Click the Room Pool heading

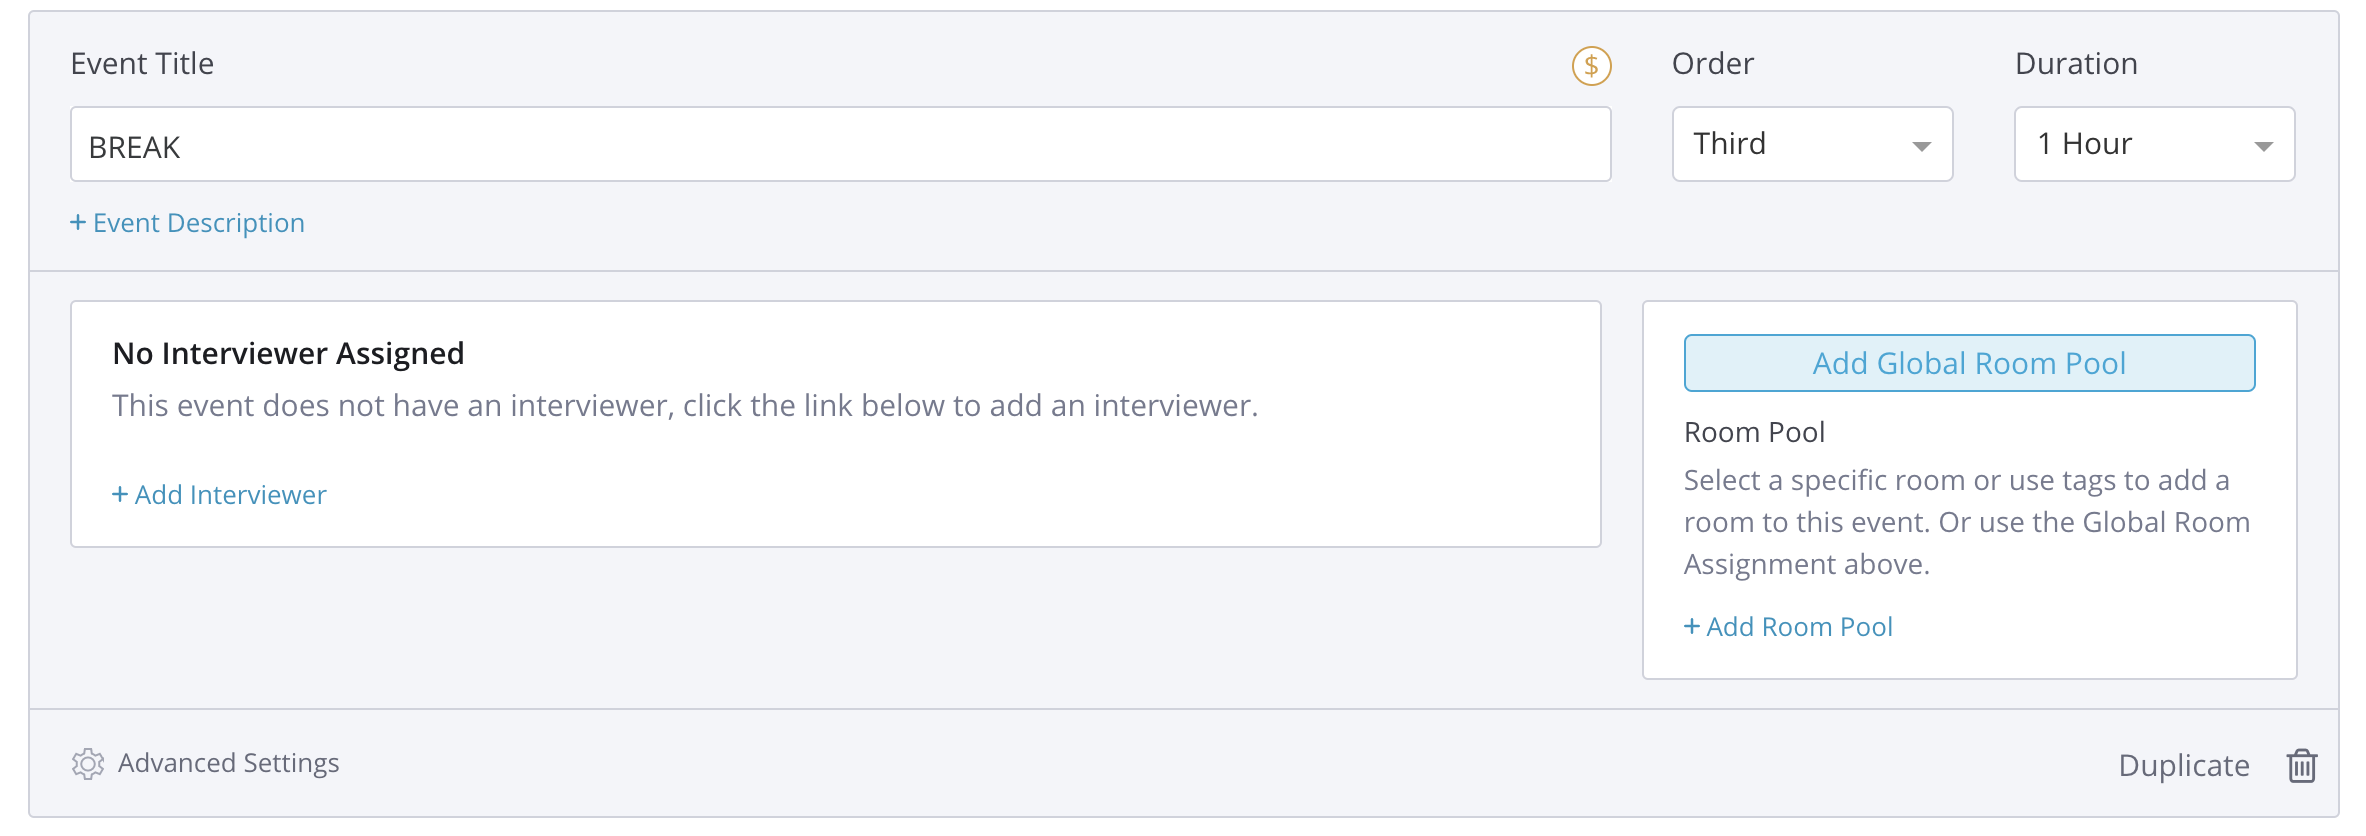tap(1754, 432)
